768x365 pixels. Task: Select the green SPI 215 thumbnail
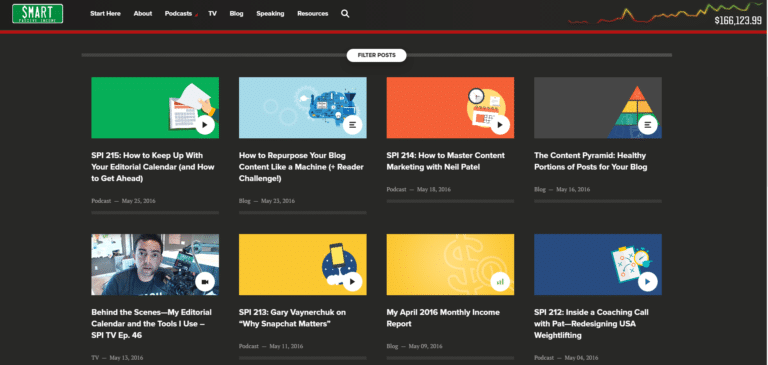155,108
